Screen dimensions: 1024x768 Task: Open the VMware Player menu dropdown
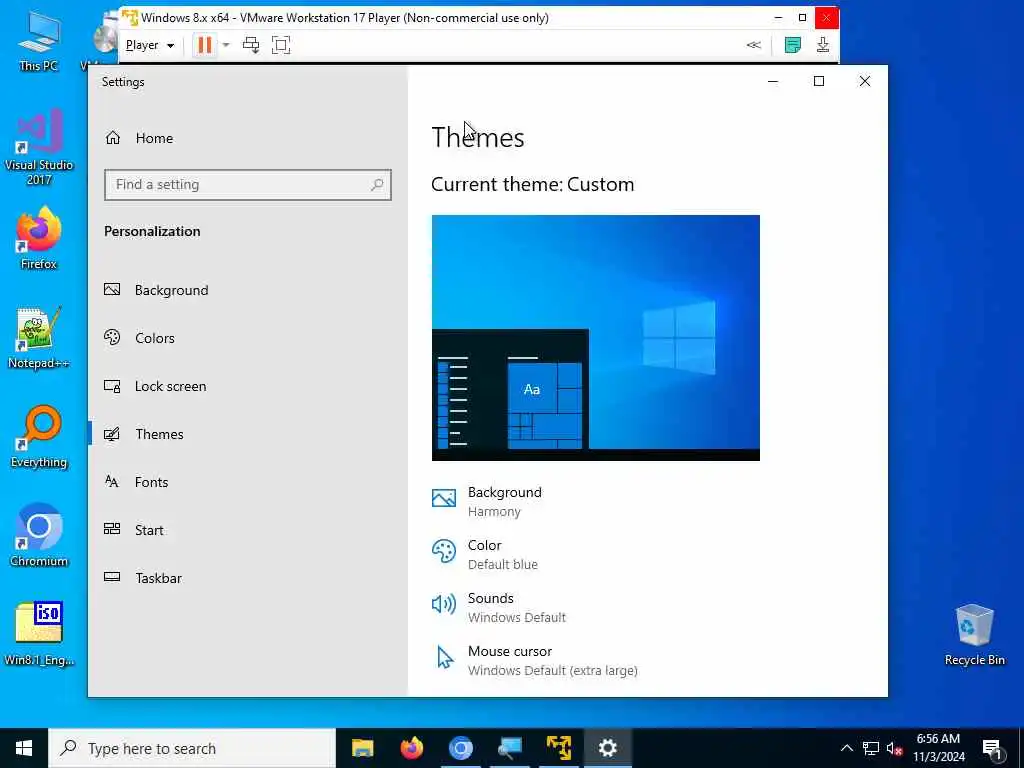[x=150, y=45]
